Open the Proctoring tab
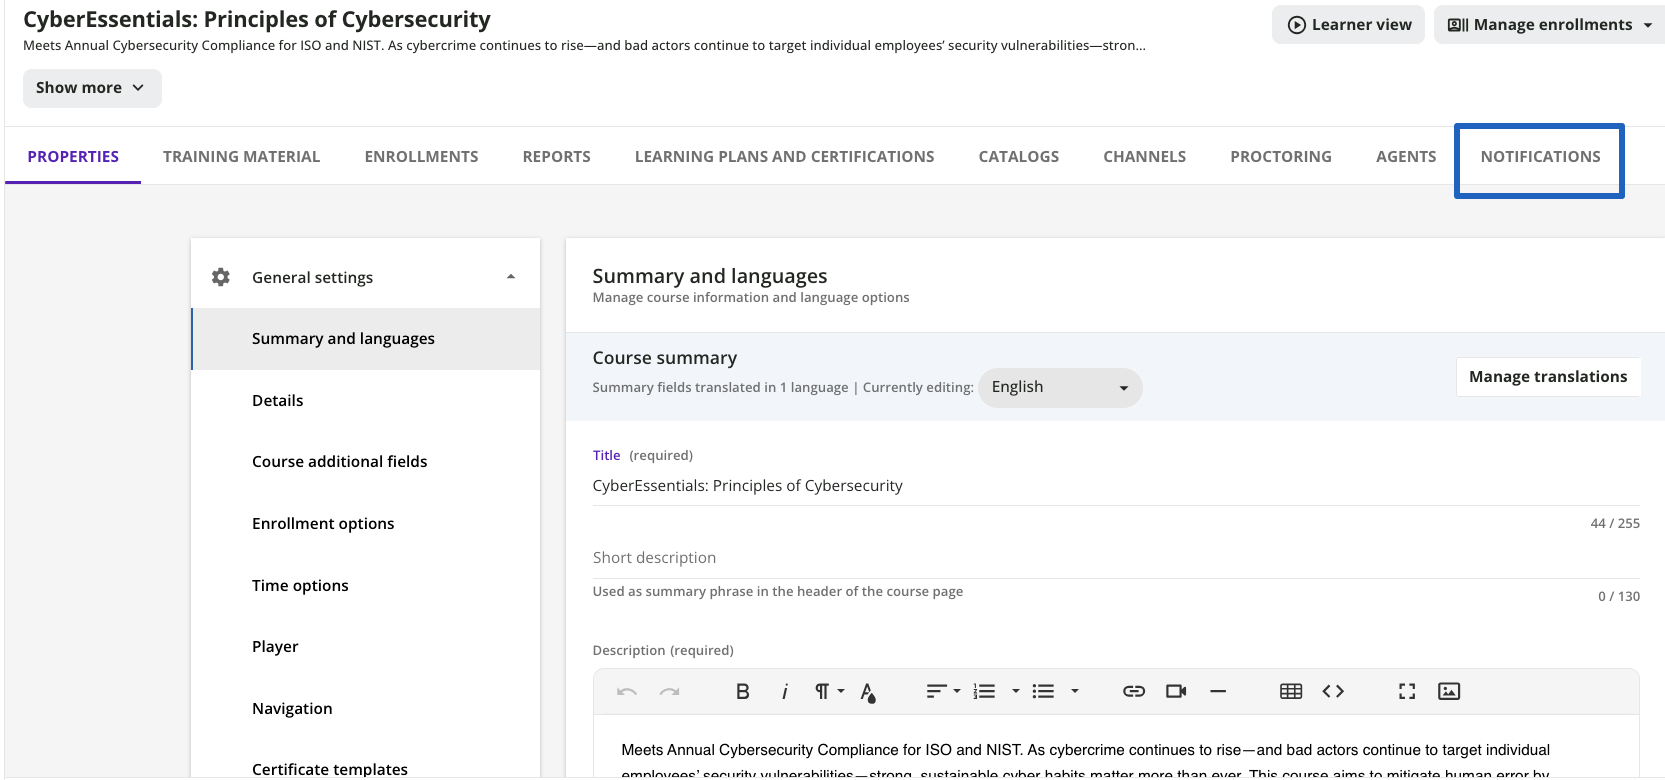 (1280, 156)
